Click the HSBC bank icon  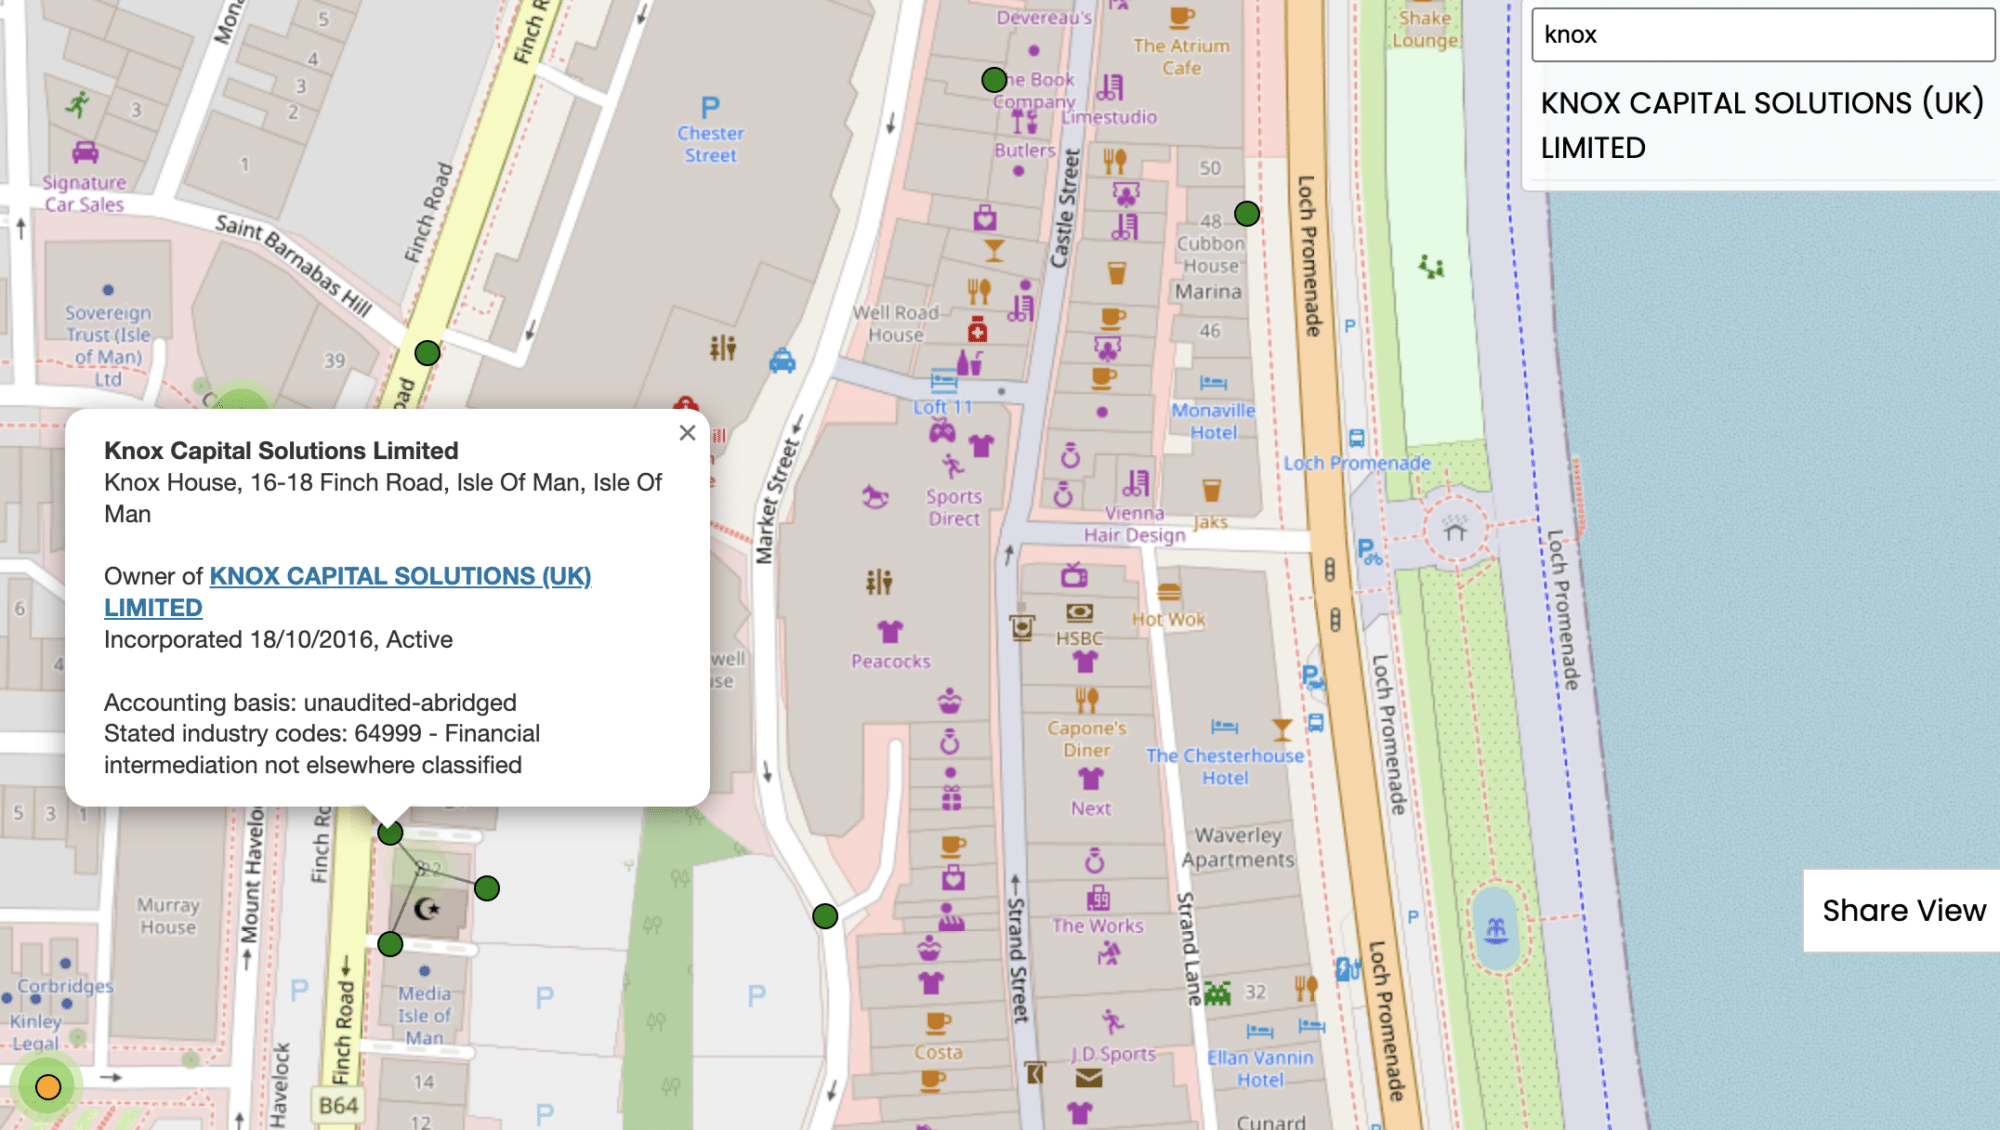(1079, 612)
